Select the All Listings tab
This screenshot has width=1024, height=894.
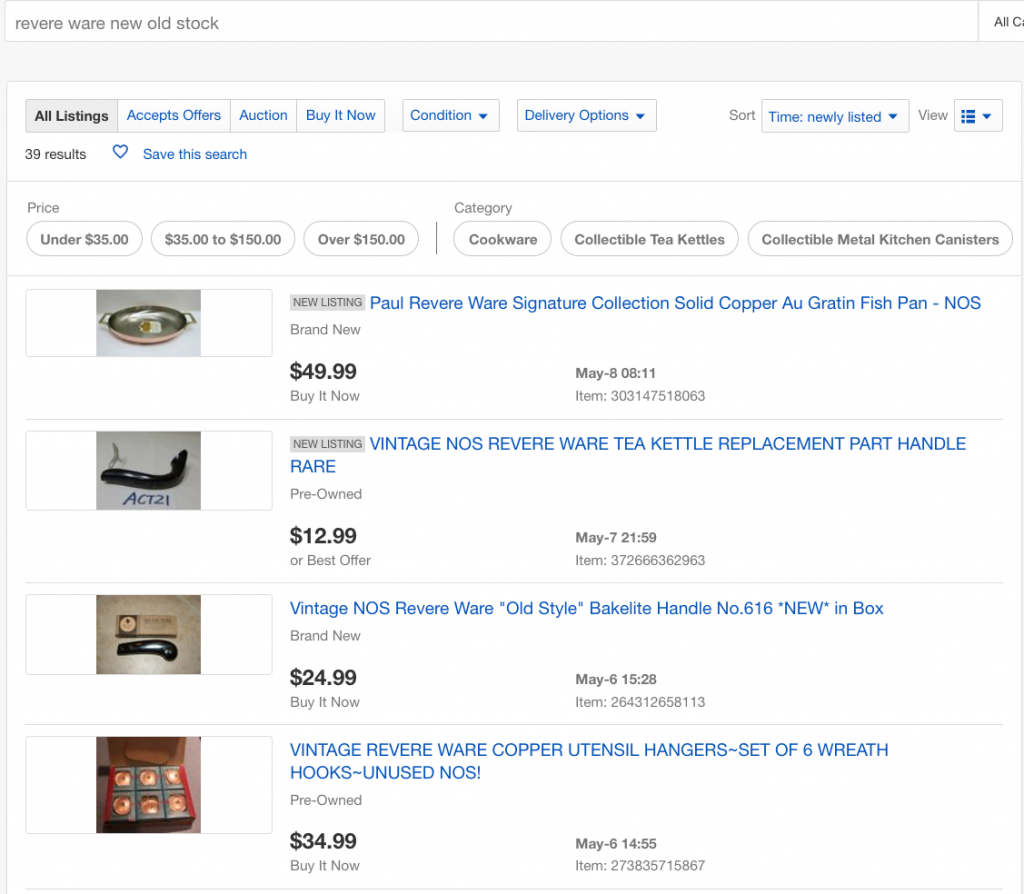[x=71, y=116]
